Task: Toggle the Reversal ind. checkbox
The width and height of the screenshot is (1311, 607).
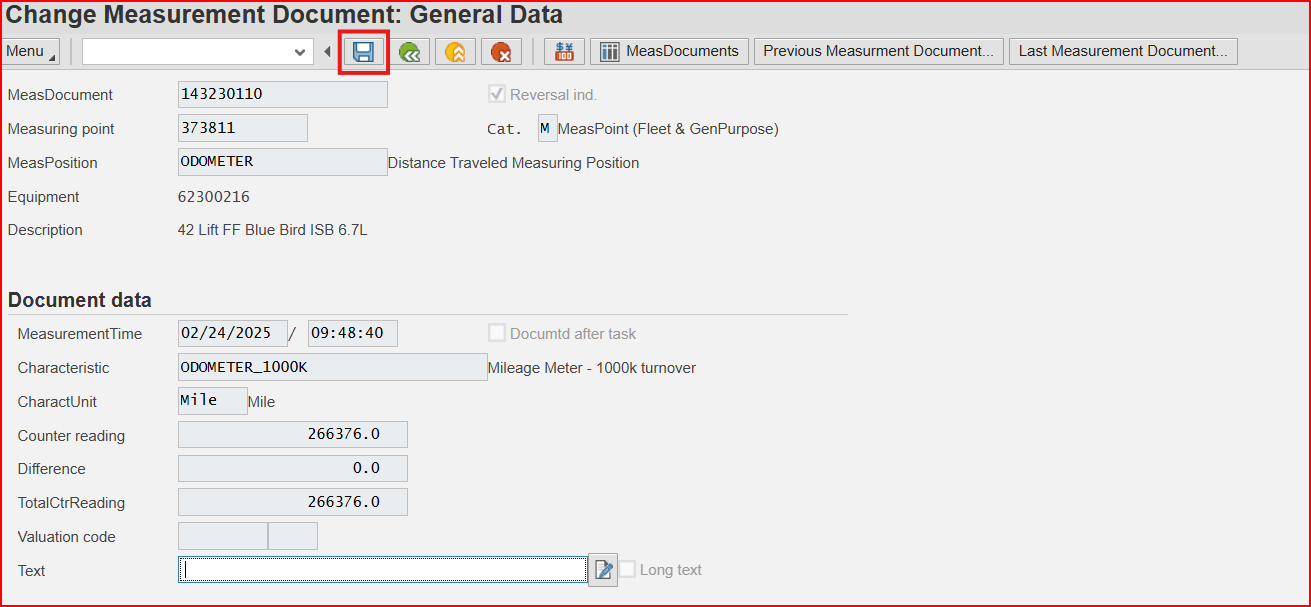Action: click(x=496, y=94)
